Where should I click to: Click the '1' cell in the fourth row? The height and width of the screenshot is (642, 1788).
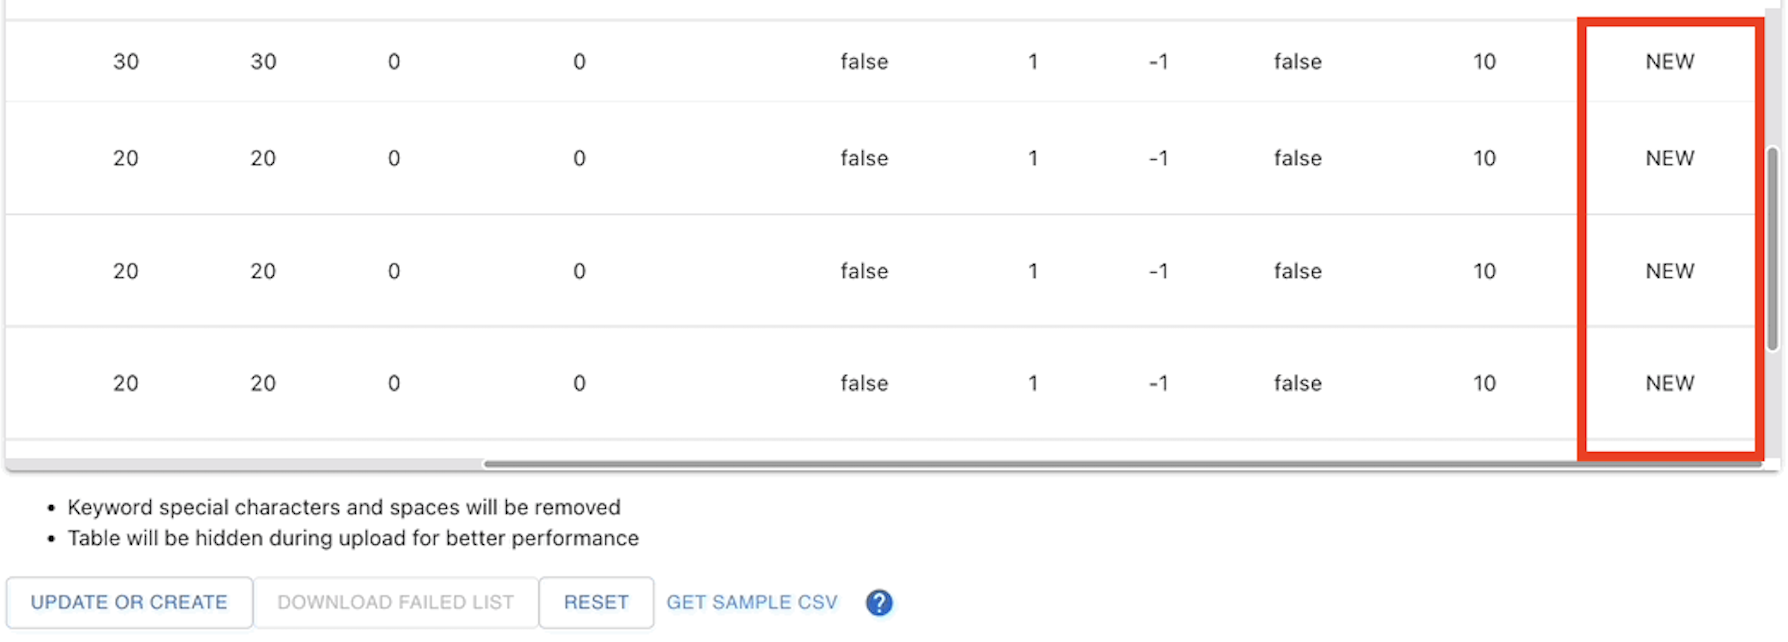pos(1033,383)
